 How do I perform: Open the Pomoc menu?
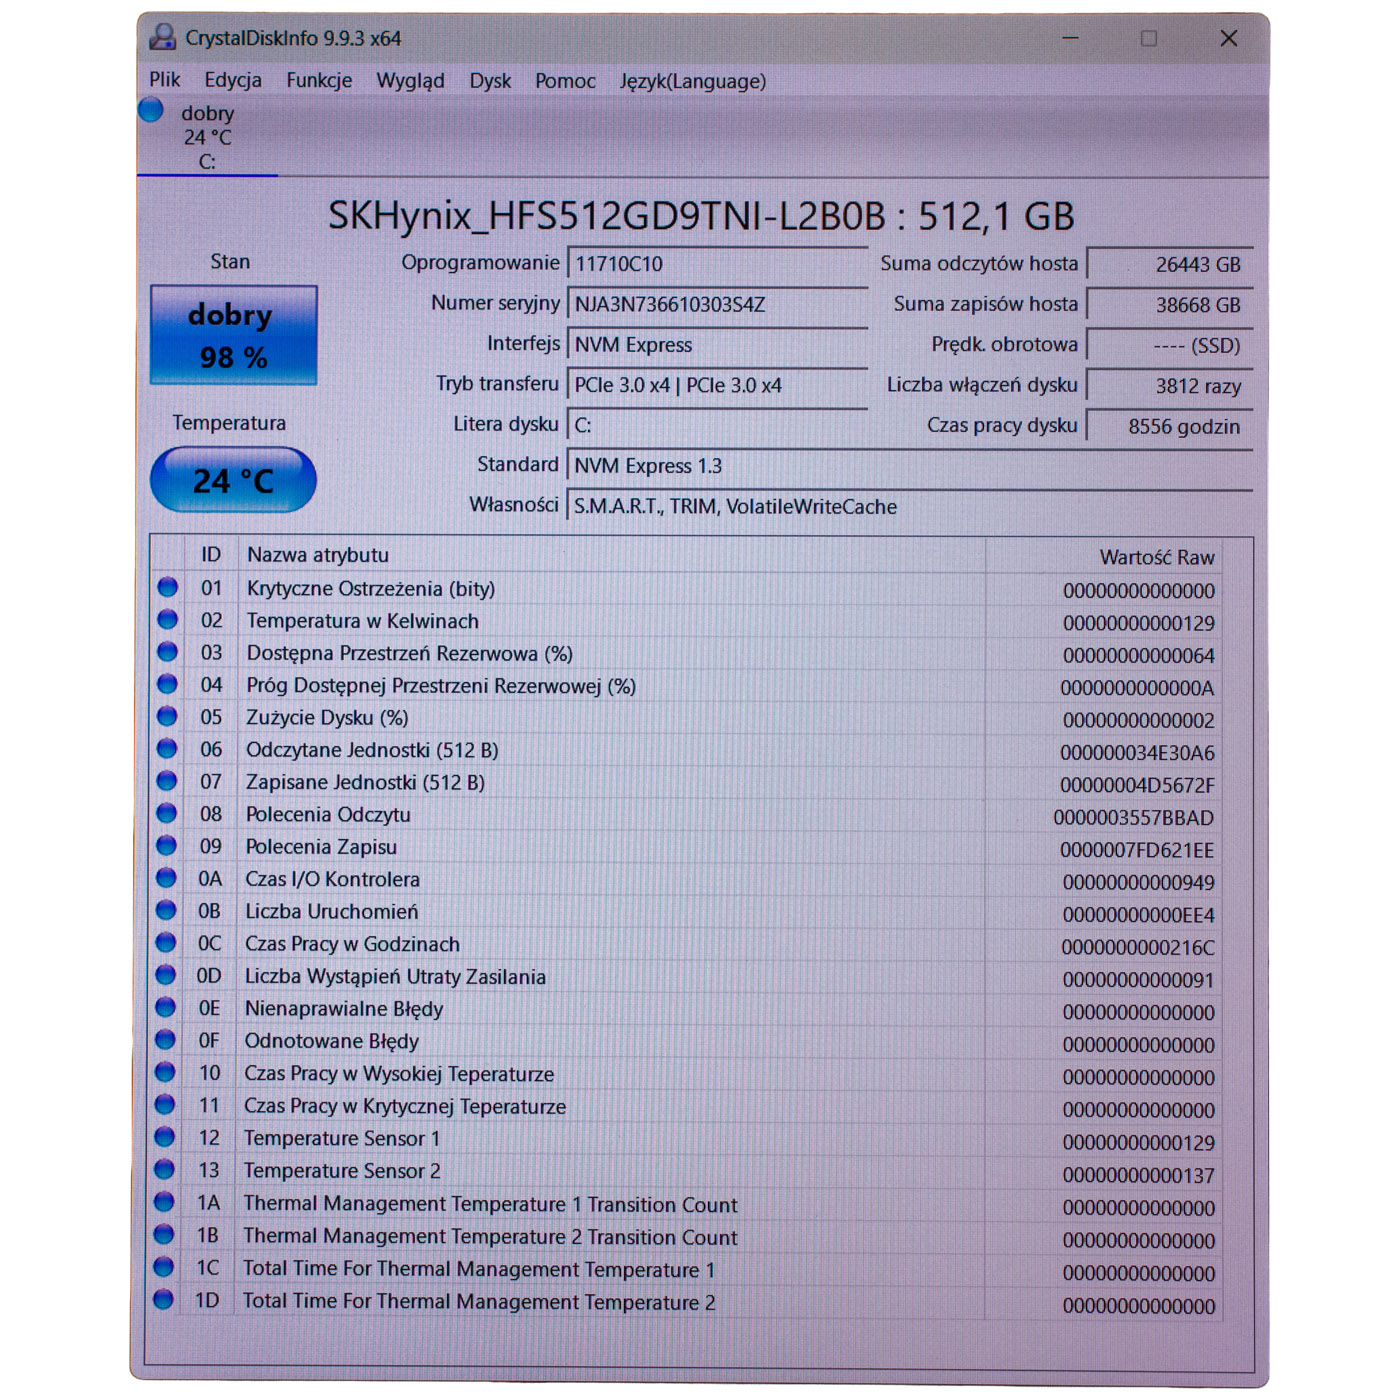pos(565,81)
